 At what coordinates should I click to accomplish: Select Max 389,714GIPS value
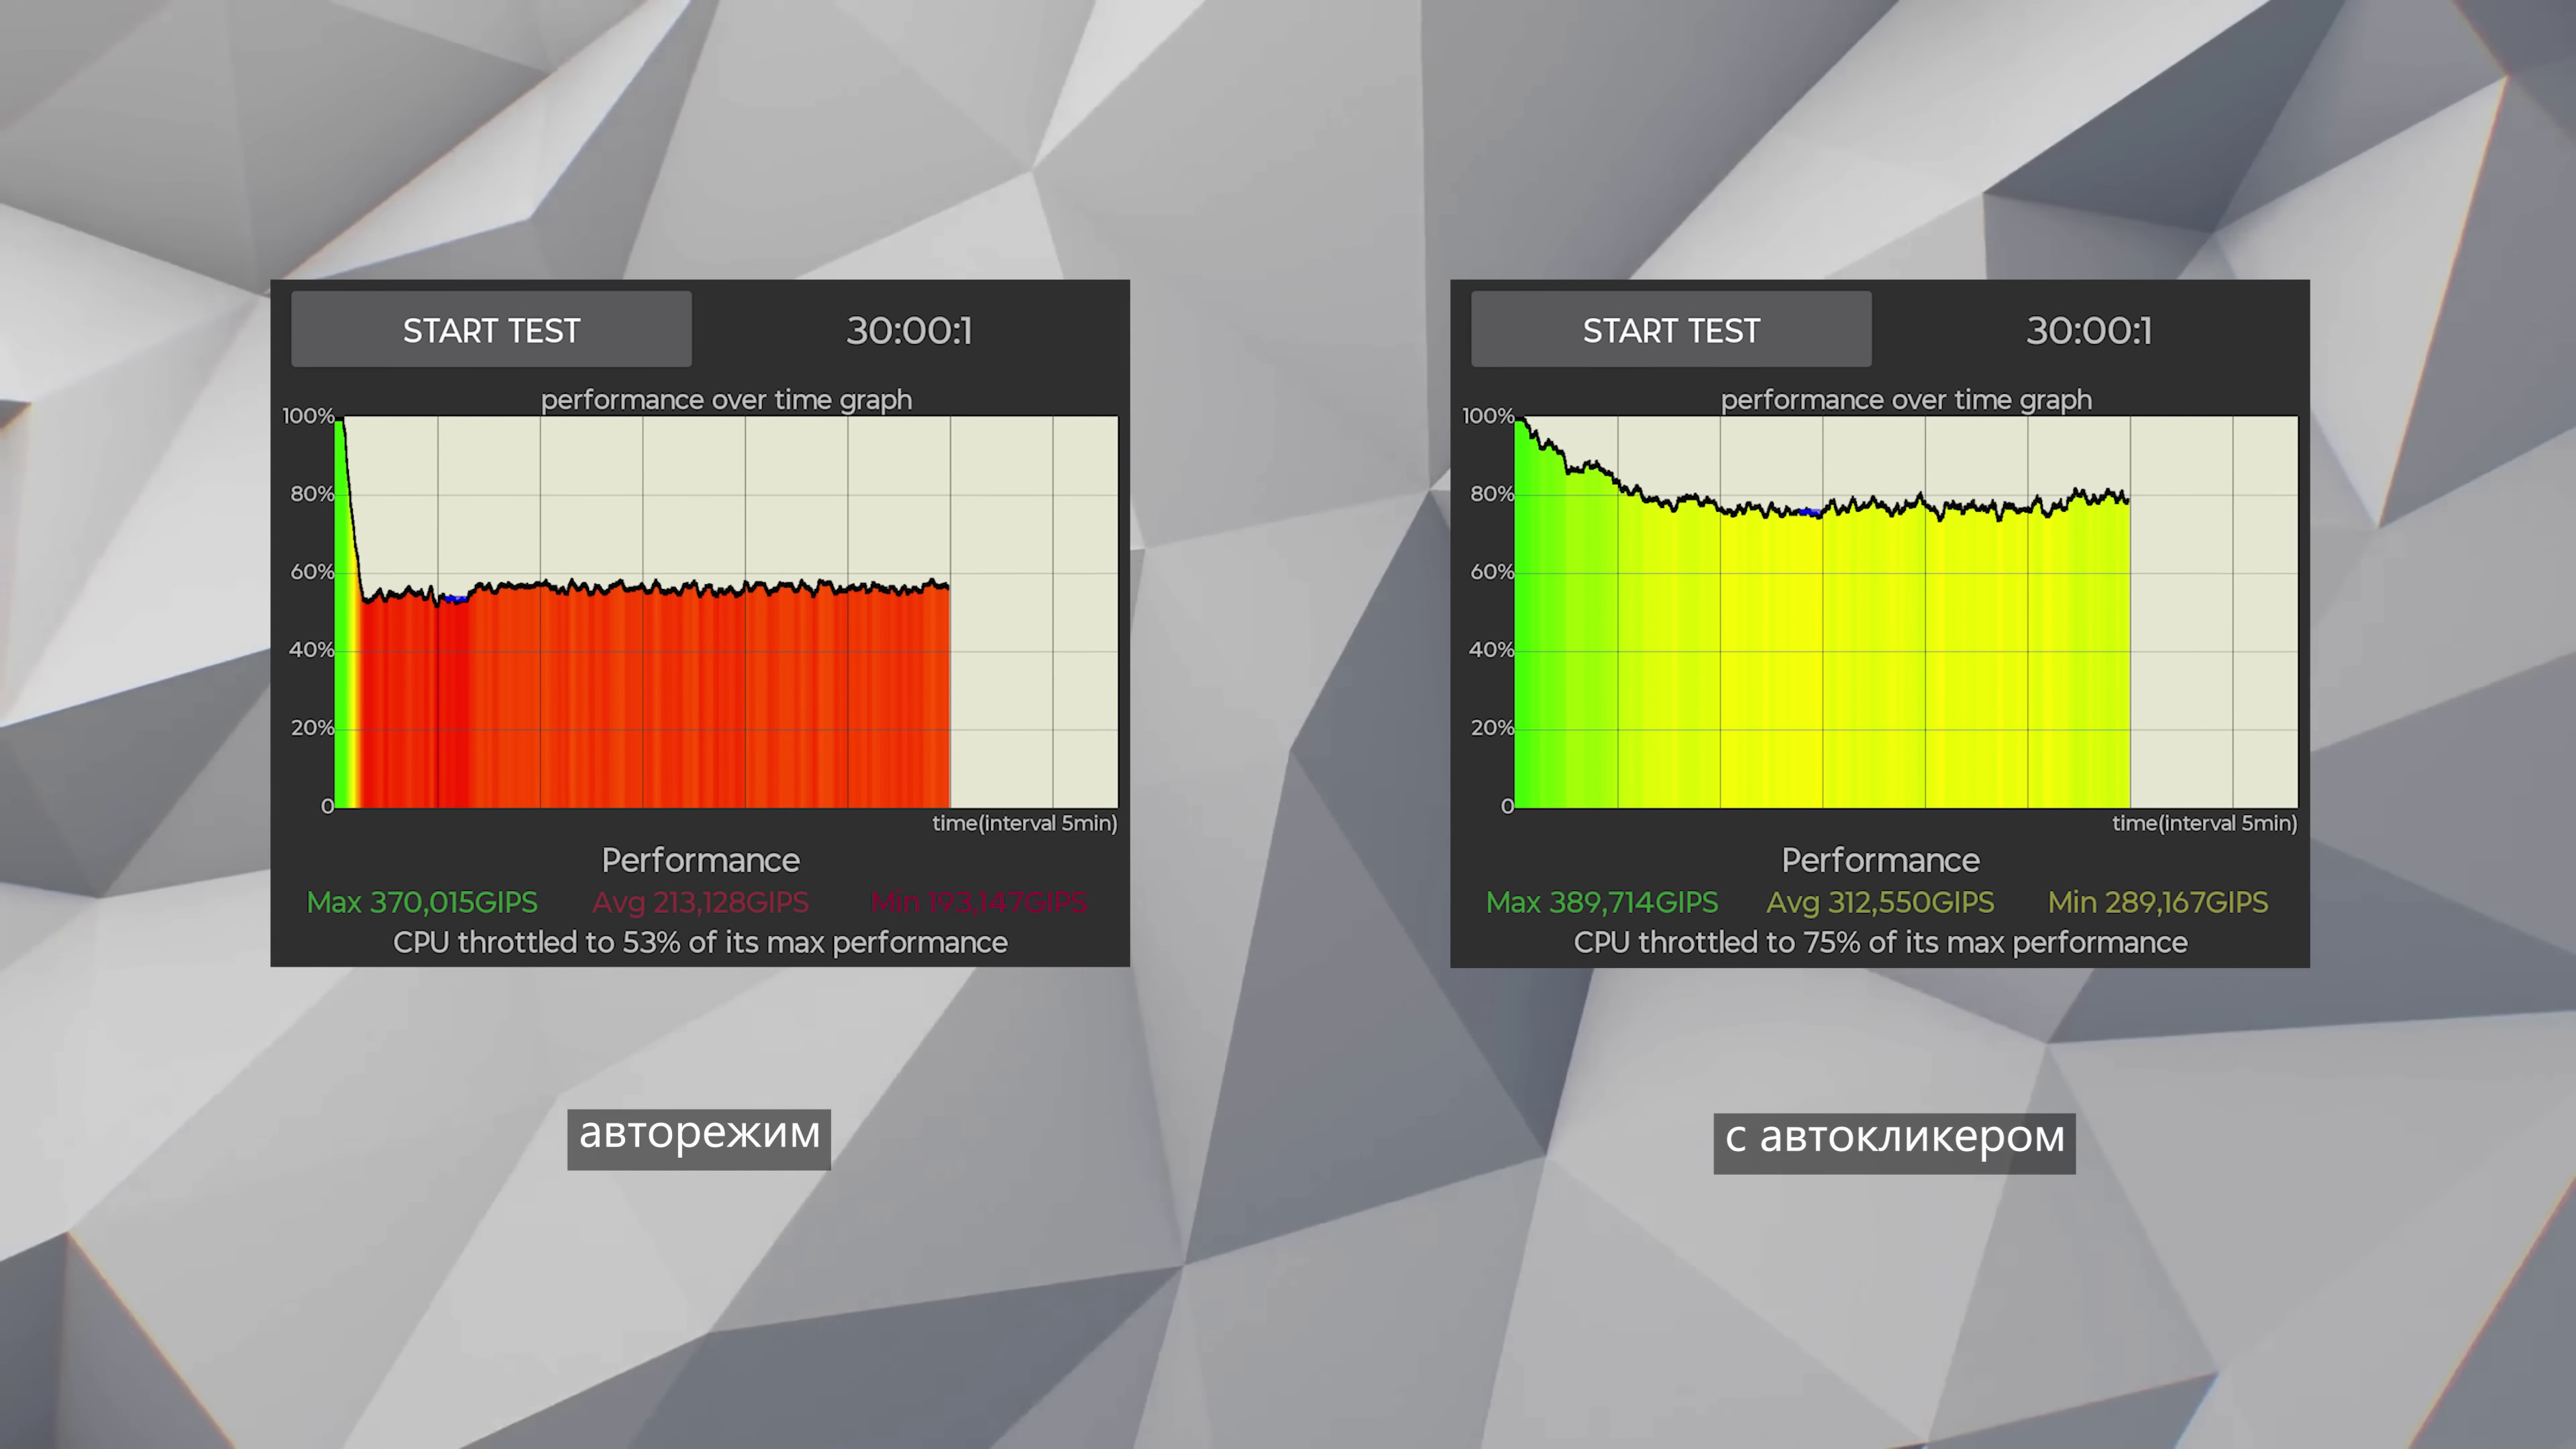pos(1602,902)
